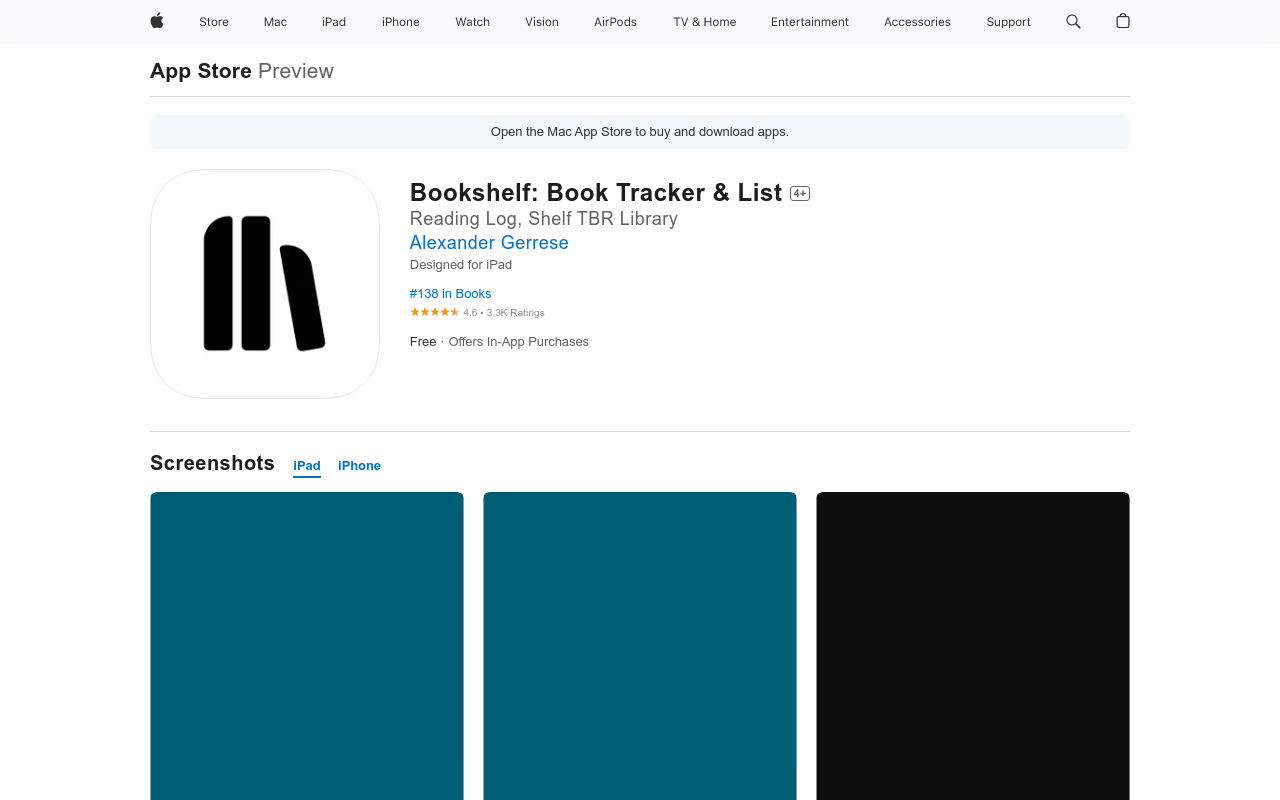Open the Entertainment menu
Viewport: 1280px width, 800px height.
coord(810,22)
